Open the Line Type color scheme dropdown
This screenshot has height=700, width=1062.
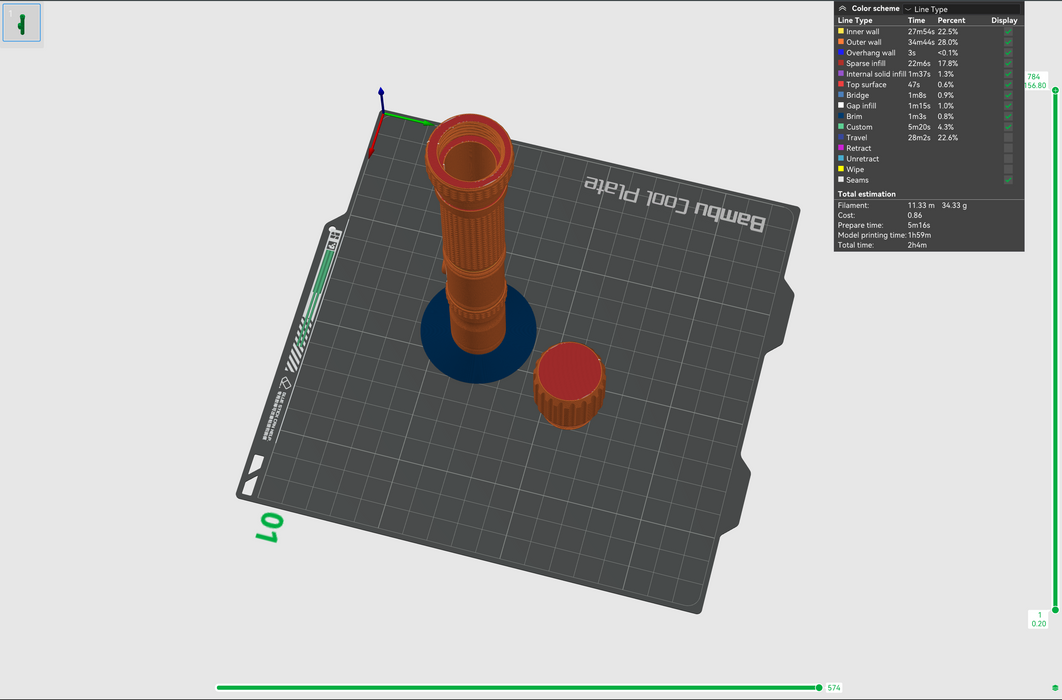click(x=960, y=9)
